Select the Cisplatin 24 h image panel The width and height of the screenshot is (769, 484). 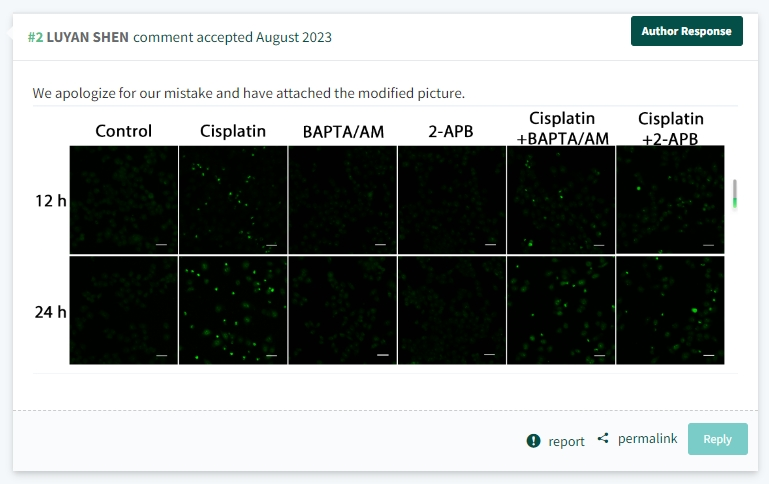(x=233, y=310)
